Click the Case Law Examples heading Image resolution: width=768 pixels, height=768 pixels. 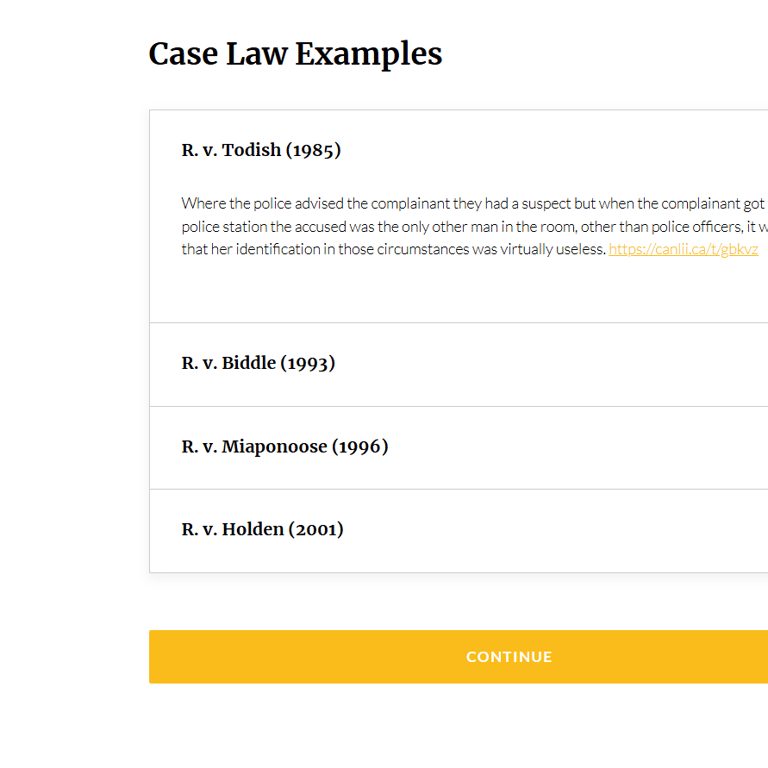click(295, 54)
